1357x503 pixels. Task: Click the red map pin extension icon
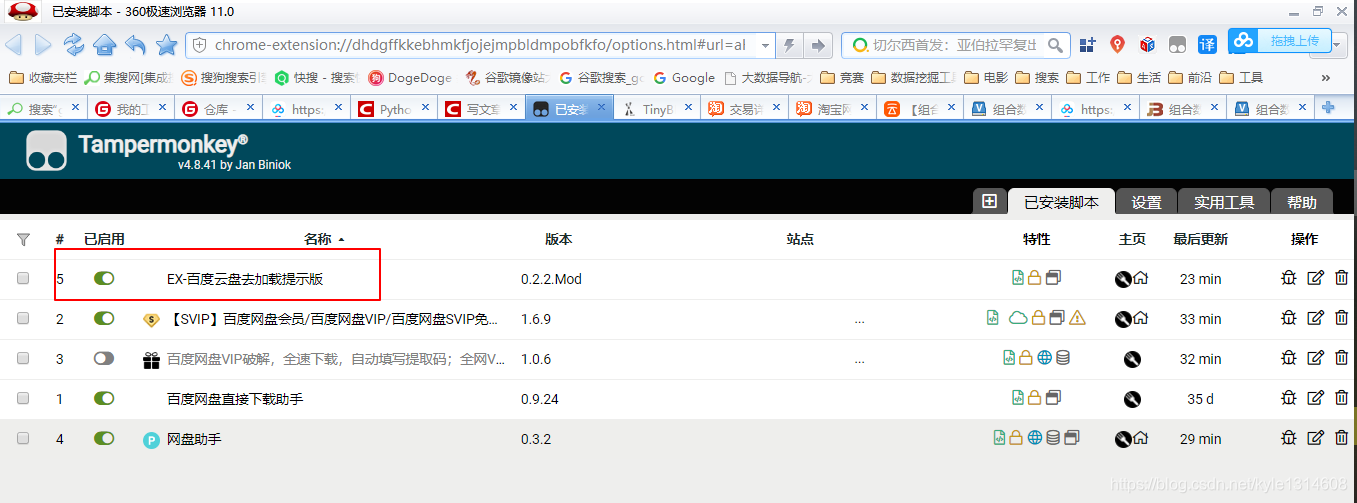[x=1118, y=44]
